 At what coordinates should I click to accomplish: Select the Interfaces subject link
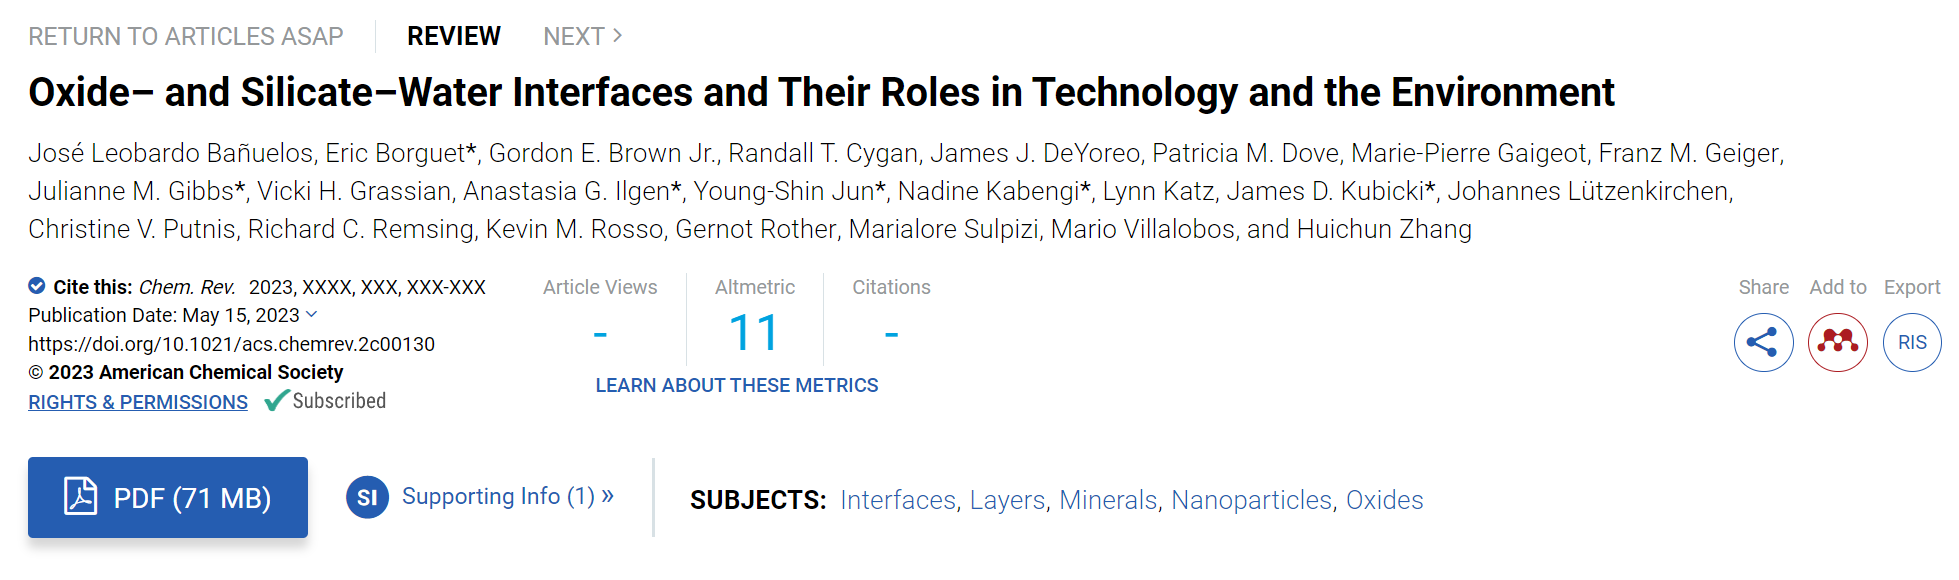[x=898, y=500]
